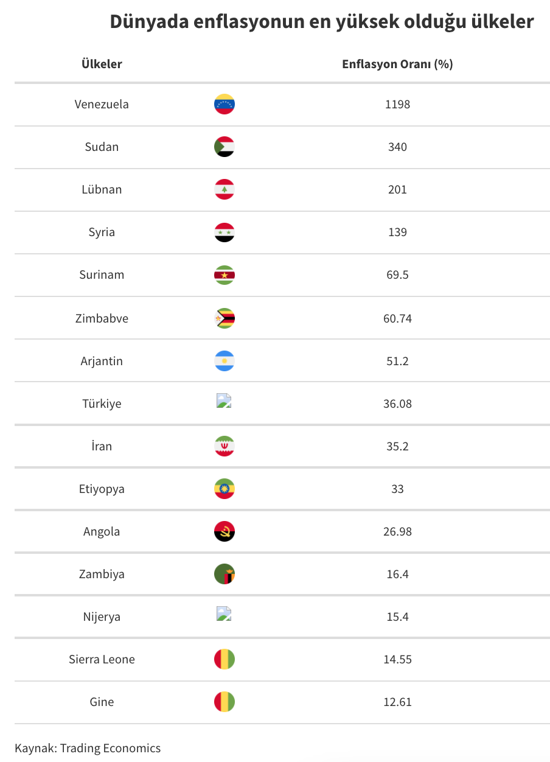Viewport: 550px width, 762px height.
Task: Select the Sierra Leone flag icon
Action: (x=224, y=659)
